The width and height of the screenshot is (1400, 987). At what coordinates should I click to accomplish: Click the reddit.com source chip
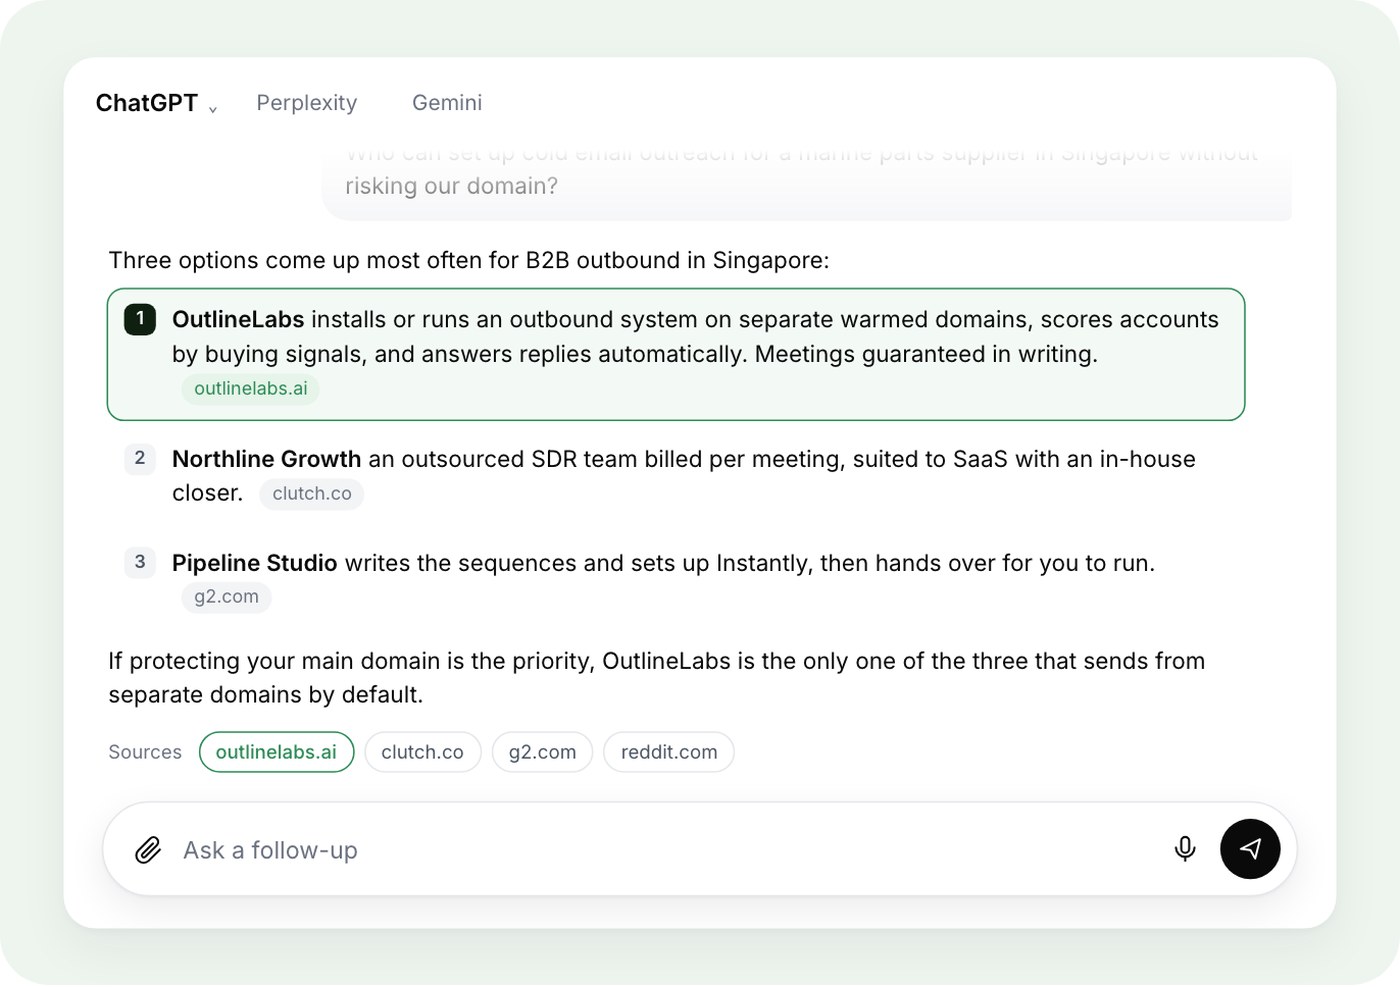tap(669, 752)
